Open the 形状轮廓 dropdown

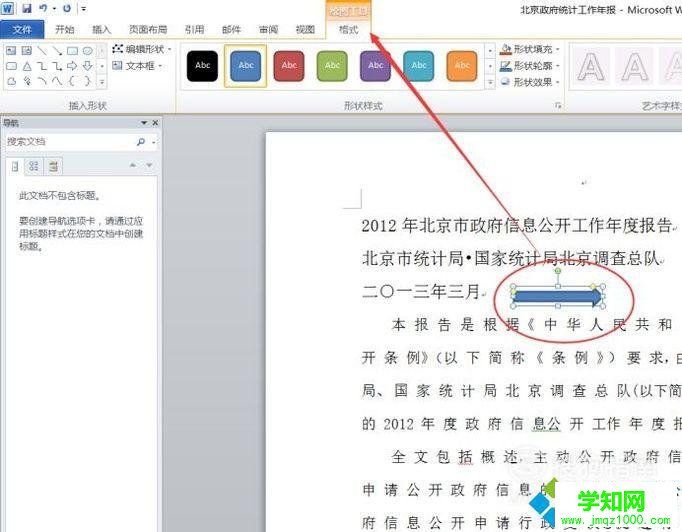coord(529,66)
